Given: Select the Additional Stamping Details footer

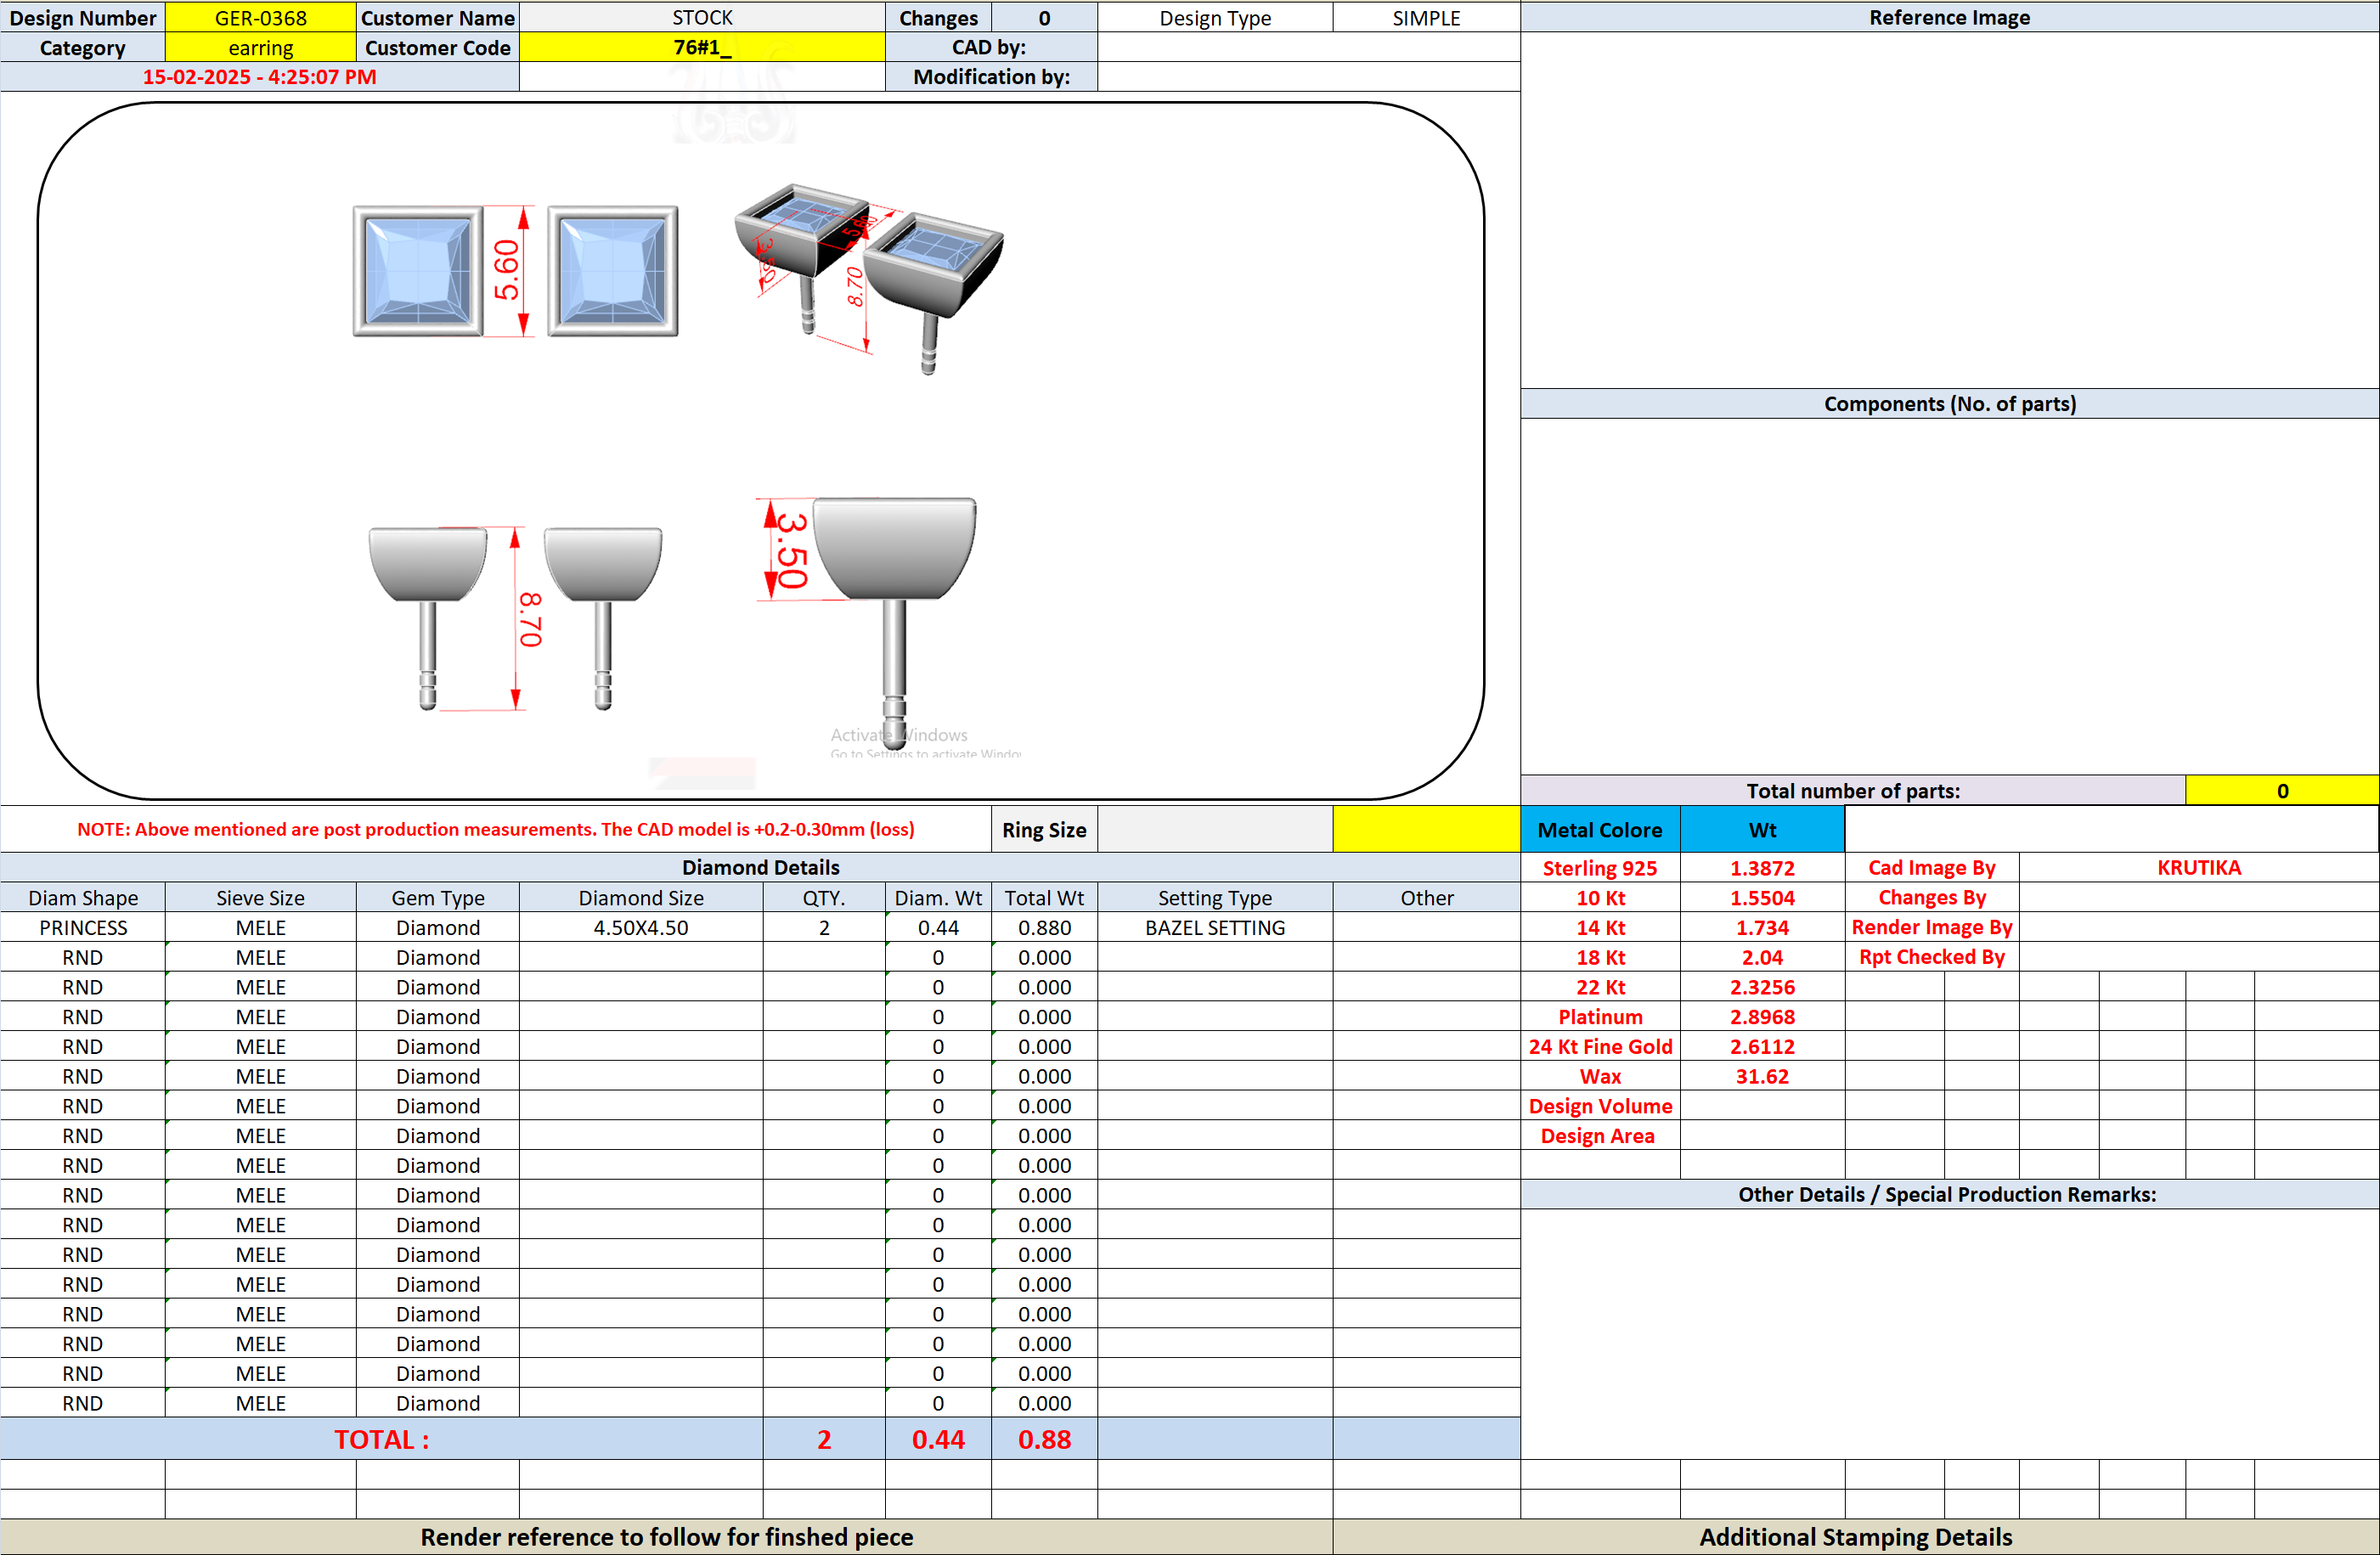Looking at the screenshot, I should (1855, 1536).
